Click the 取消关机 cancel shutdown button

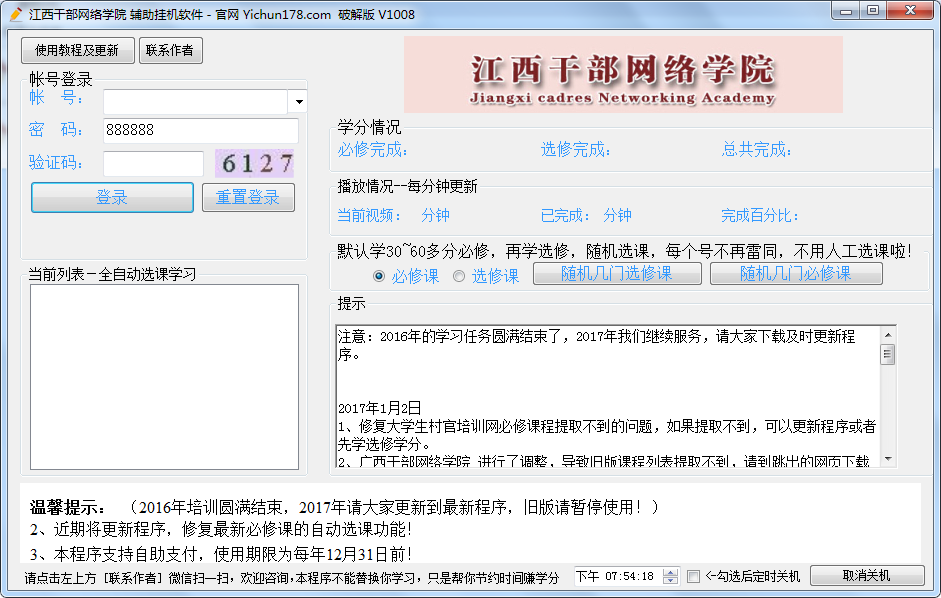(x=866, y=577)
